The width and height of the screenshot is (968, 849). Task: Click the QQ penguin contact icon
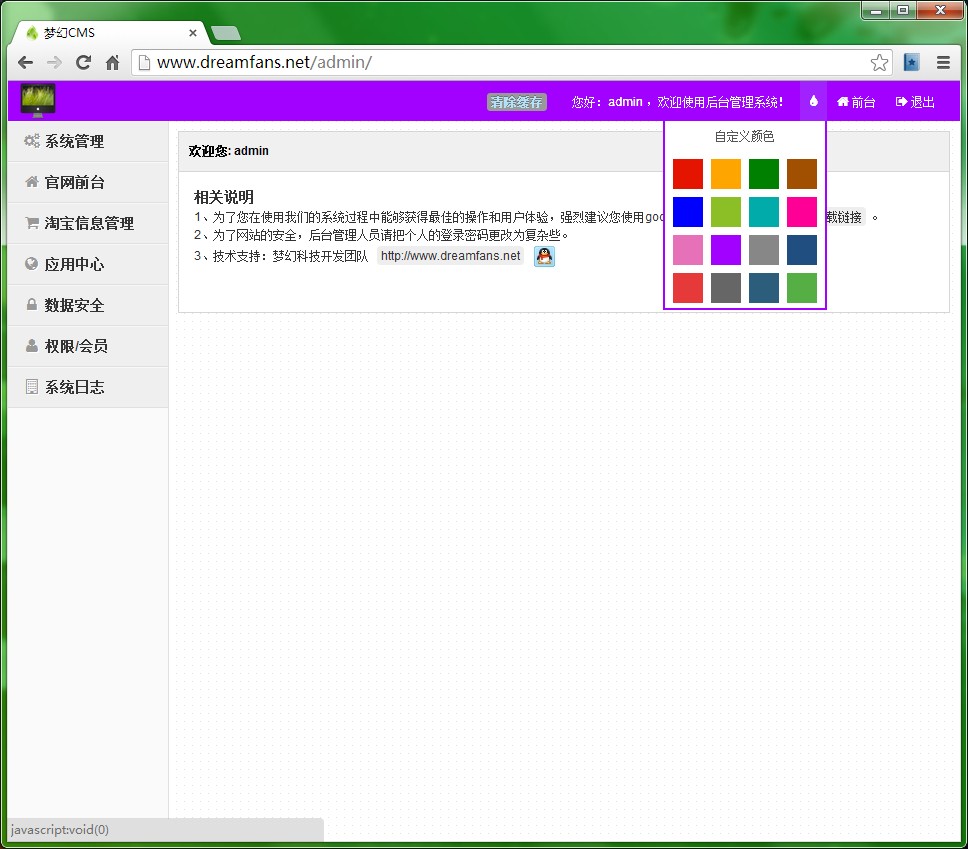(544, 256)
